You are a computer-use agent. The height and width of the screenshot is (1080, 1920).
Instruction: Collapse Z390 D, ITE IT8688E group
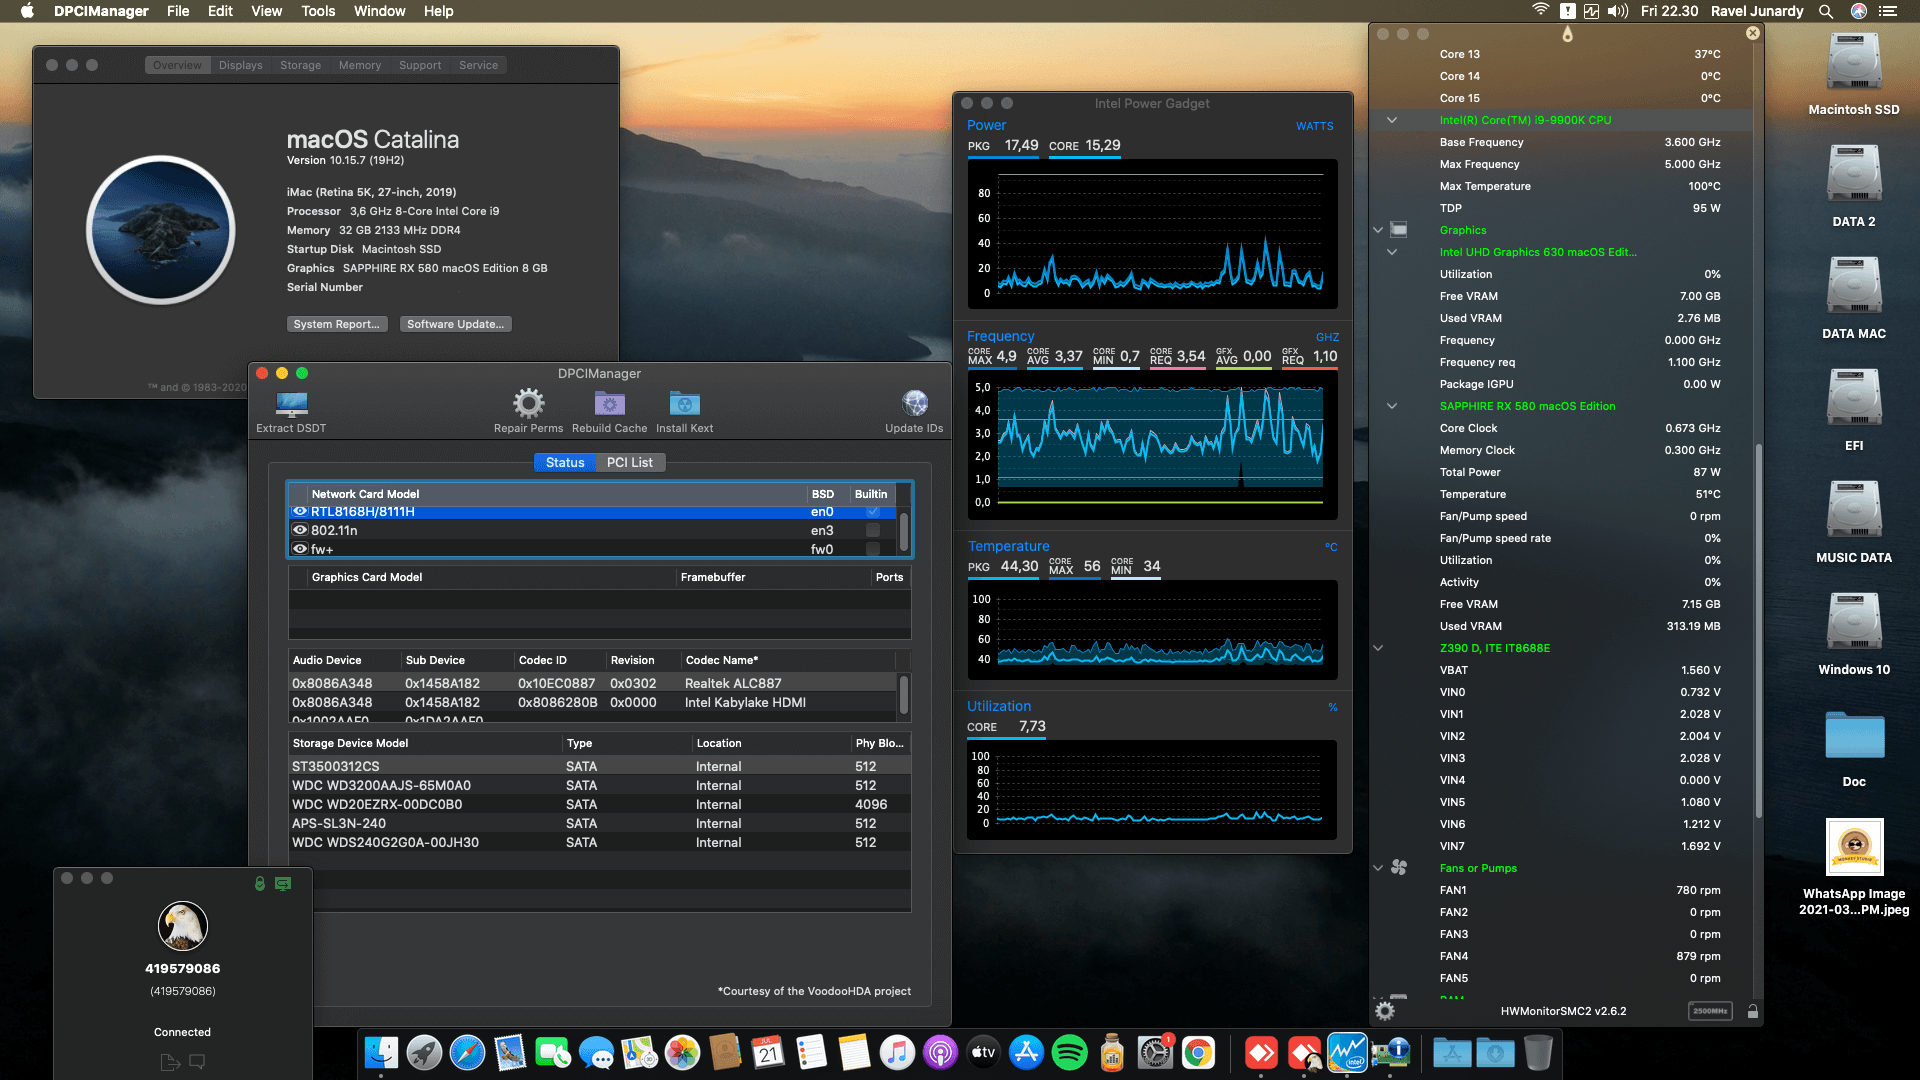tap(1378, 648)
